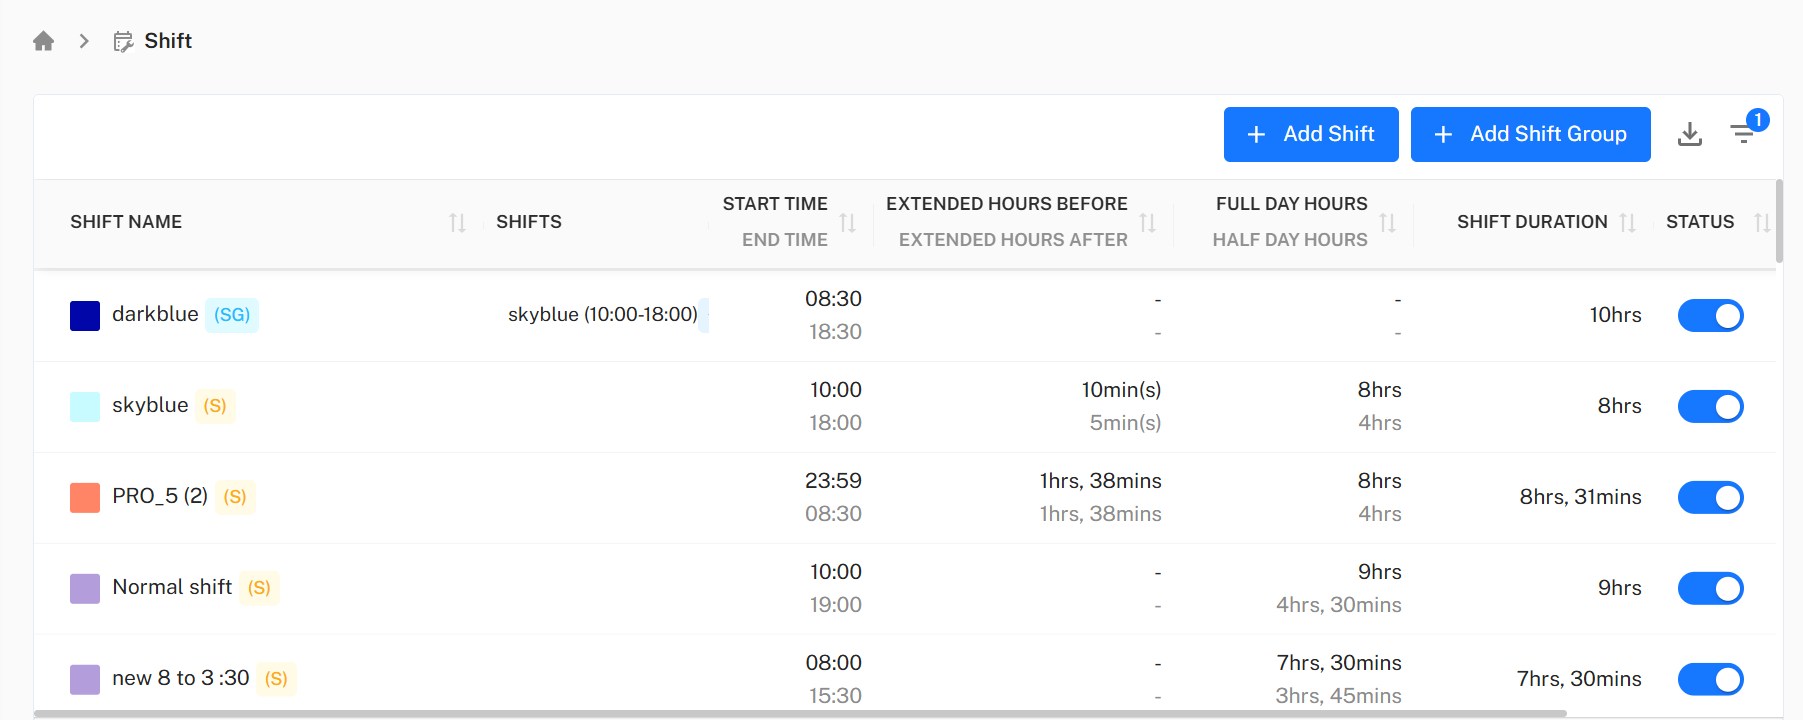Click the Shift page breadcrumb icon
Viewport: 1803px width, 720px height.
click(x=123, y=41)
